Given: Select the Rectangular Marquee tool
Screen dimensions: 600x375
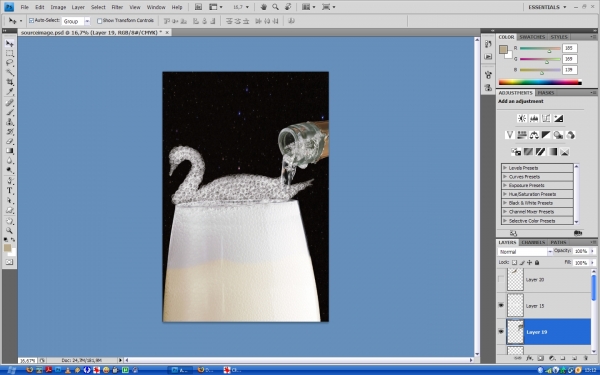Looking at the screenshot, I should (x=10, y=53).
